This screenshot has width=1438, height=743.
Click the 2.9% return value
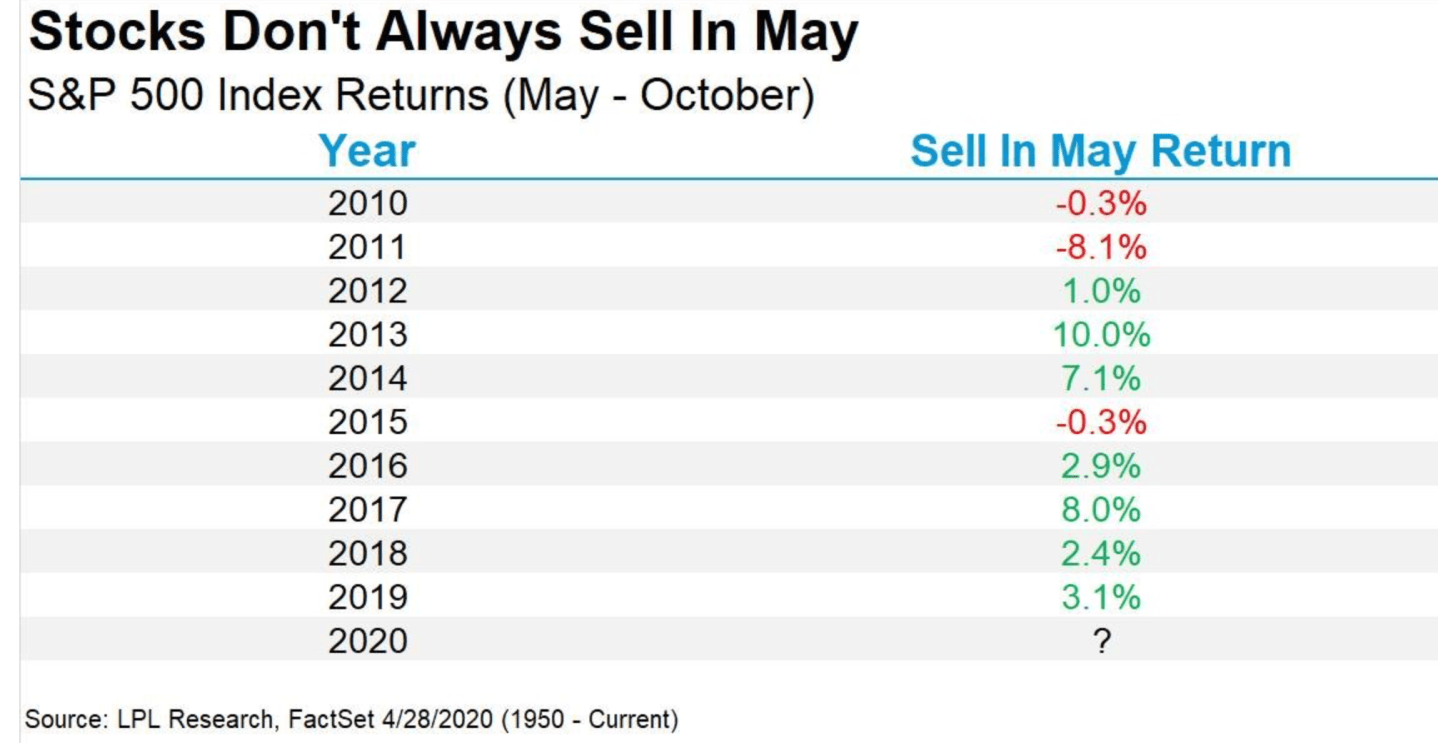click(1100, 466)
